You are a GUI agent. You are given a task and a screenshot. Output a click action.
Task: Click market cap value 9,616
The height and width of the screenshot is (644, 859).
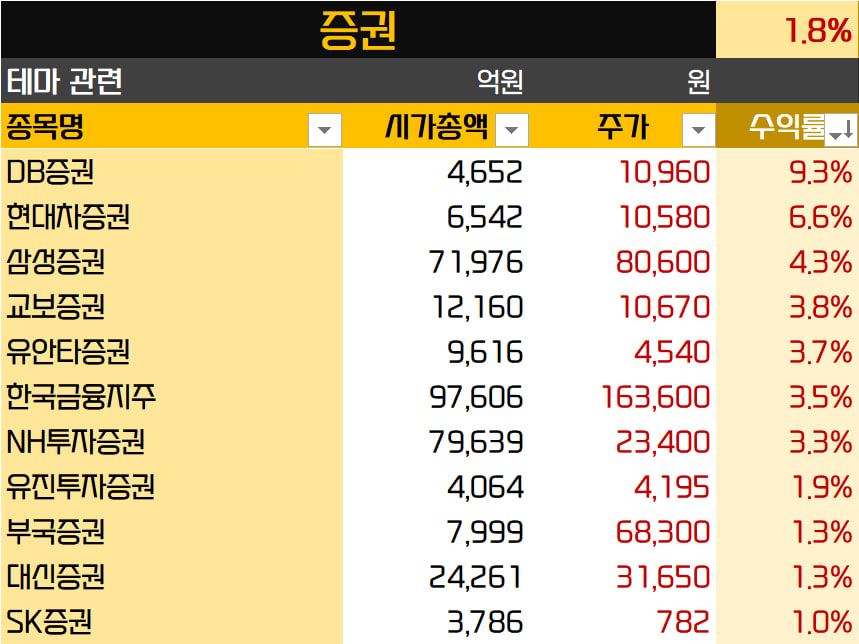click(485, 352)
